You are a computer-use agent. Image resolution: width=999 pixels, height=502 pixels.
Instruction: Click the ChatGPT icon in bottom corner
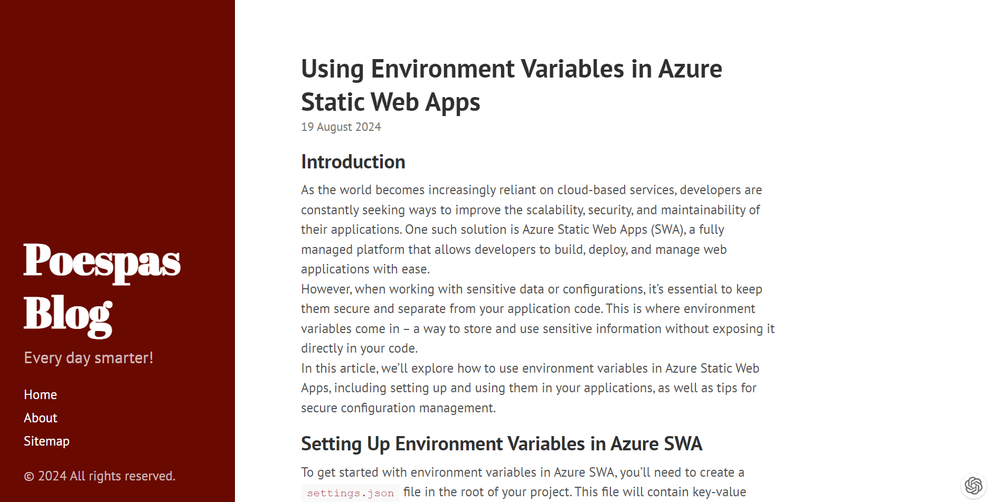coord(973,485)
